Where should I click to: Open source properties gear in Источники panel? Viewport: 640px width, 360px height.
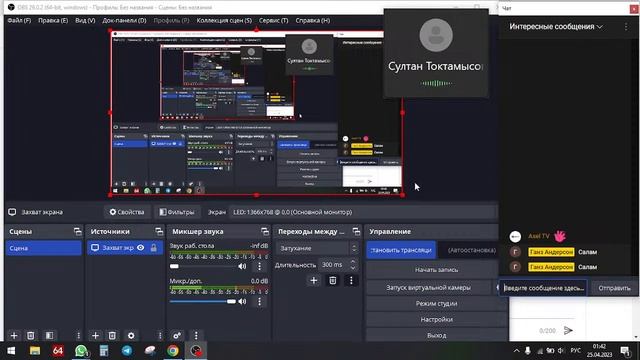[x=131, y=336]
